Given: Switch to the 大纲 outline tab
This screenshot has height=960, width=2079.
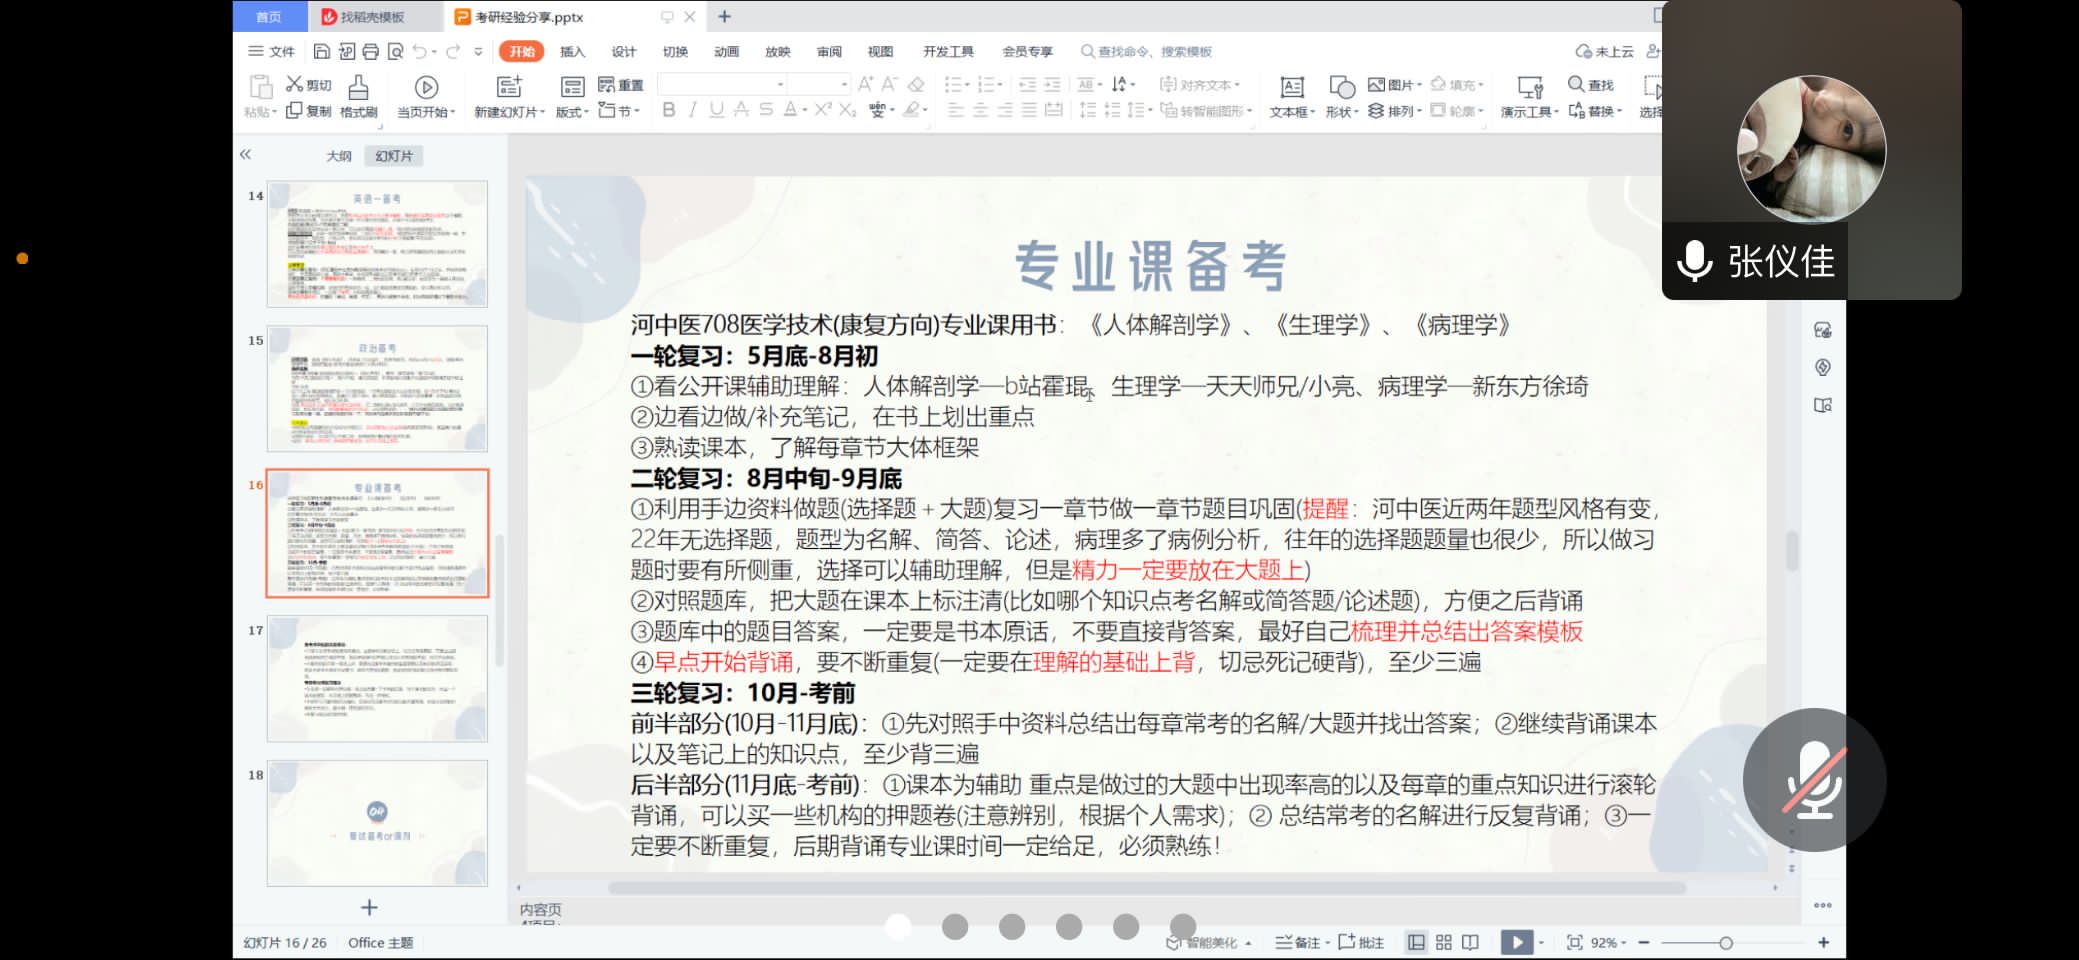Looking at the screenshot, I should [x=339, y=156].
